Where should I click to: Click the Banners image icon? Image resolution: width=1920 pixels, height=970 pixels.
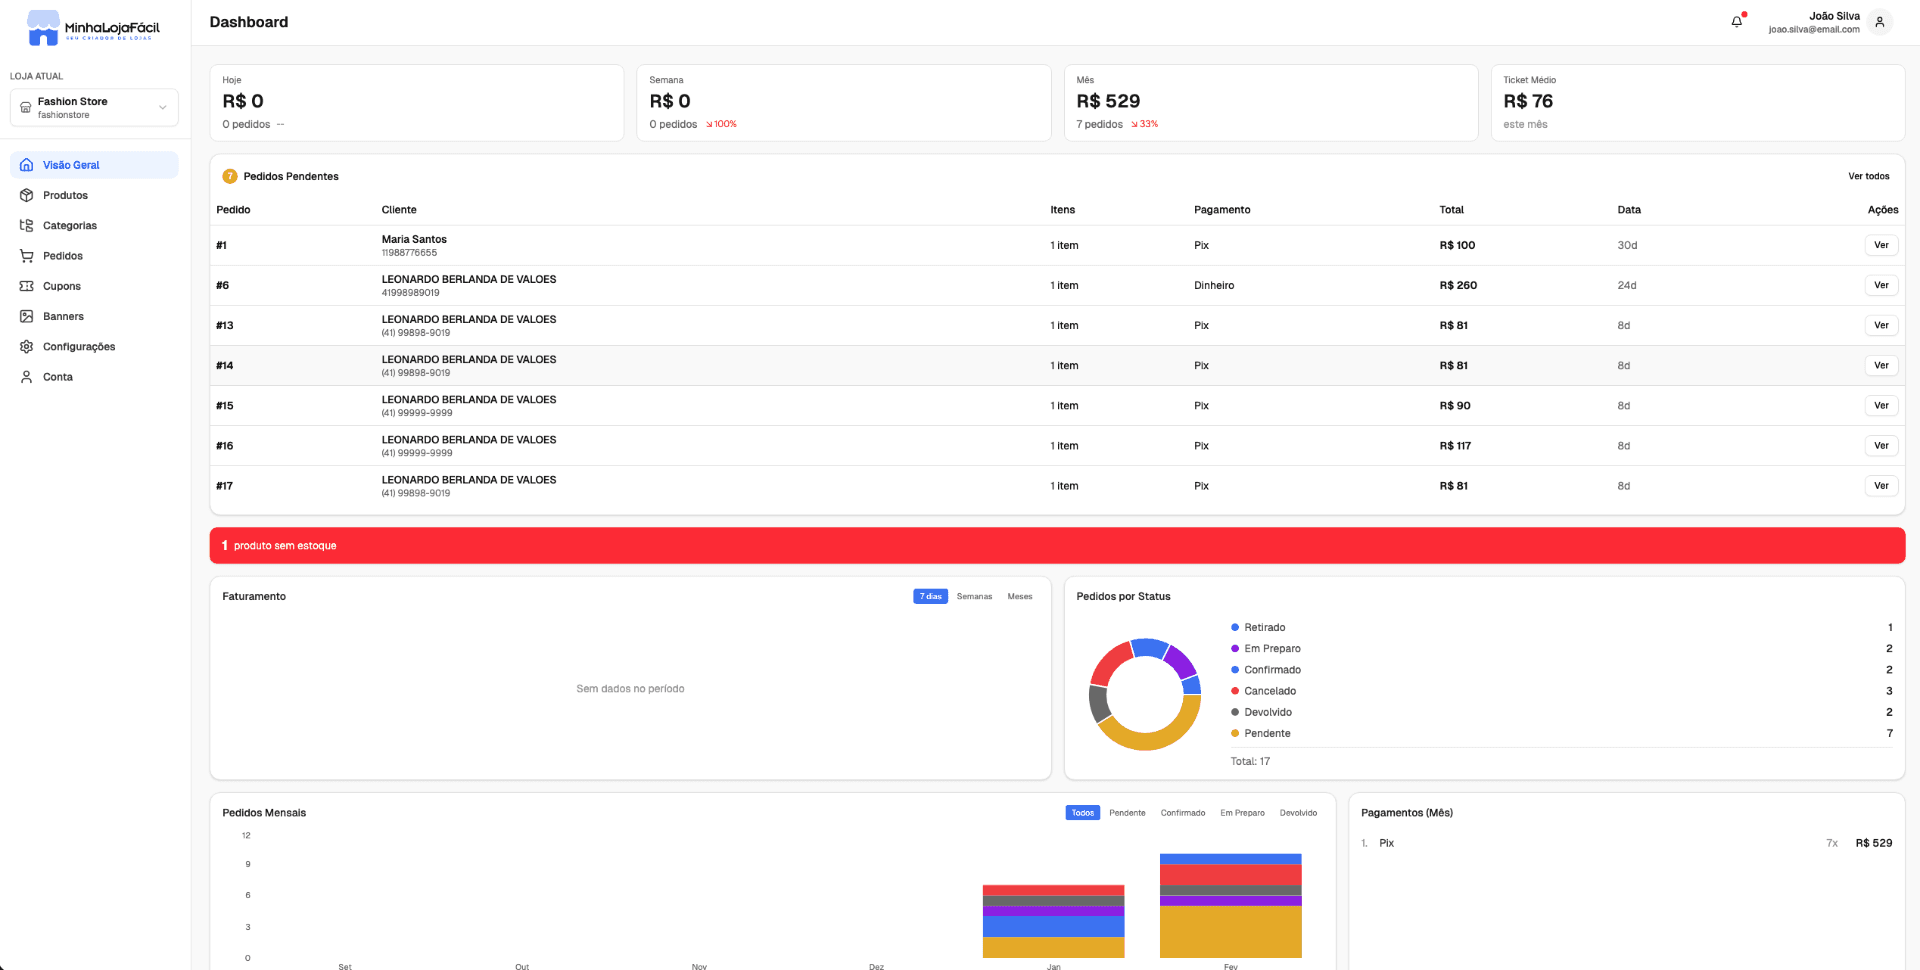27,316
